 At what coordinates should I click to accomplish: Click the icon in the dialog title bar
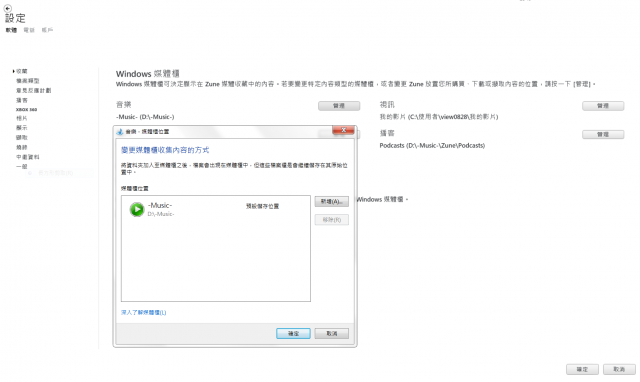coord(120,132)
